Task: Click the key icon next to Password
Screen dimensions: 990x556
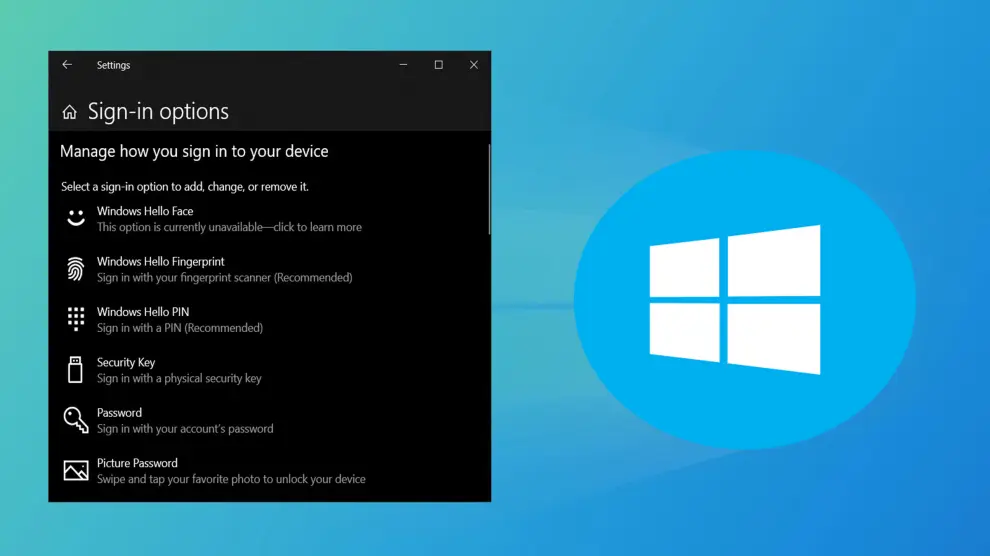Action: click(x=76, y=420)
